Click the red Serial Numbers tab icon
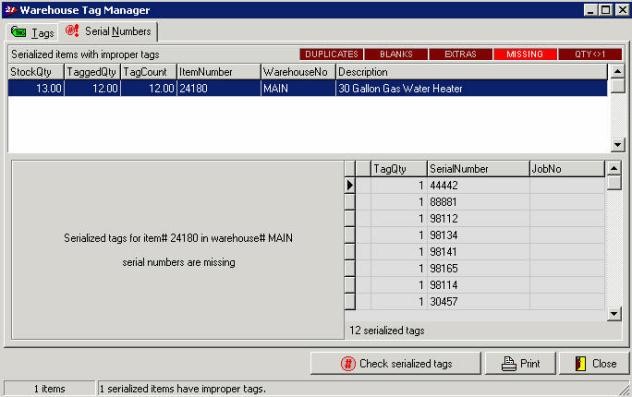This screenshot has width=632, height=397. 72,31
